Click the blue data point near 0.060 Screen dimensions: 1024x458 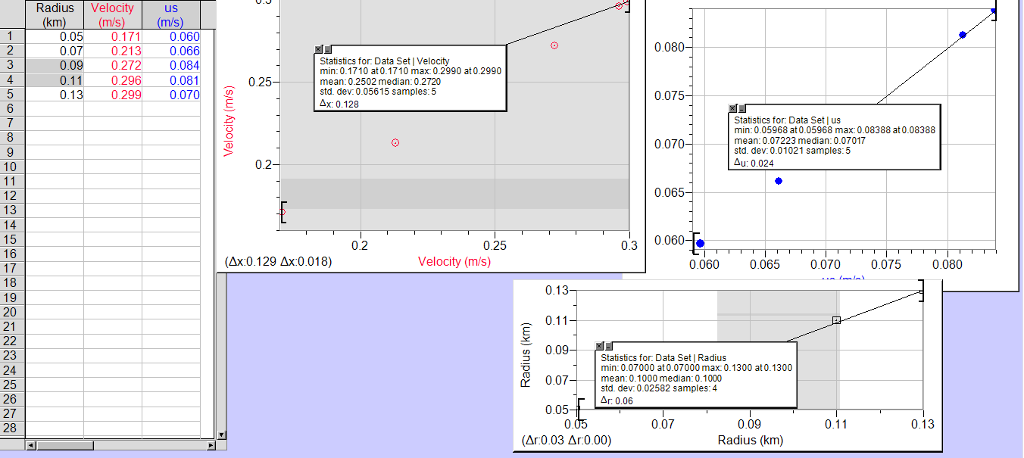point(701,243)
